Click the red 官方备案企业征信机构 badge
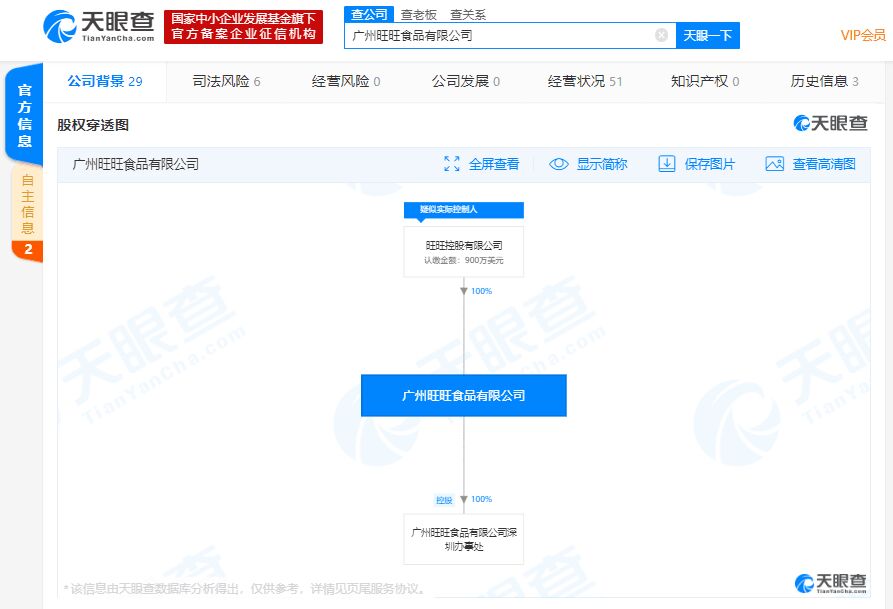The height and width of the screenshot is (609, 893). coord(243,26)
